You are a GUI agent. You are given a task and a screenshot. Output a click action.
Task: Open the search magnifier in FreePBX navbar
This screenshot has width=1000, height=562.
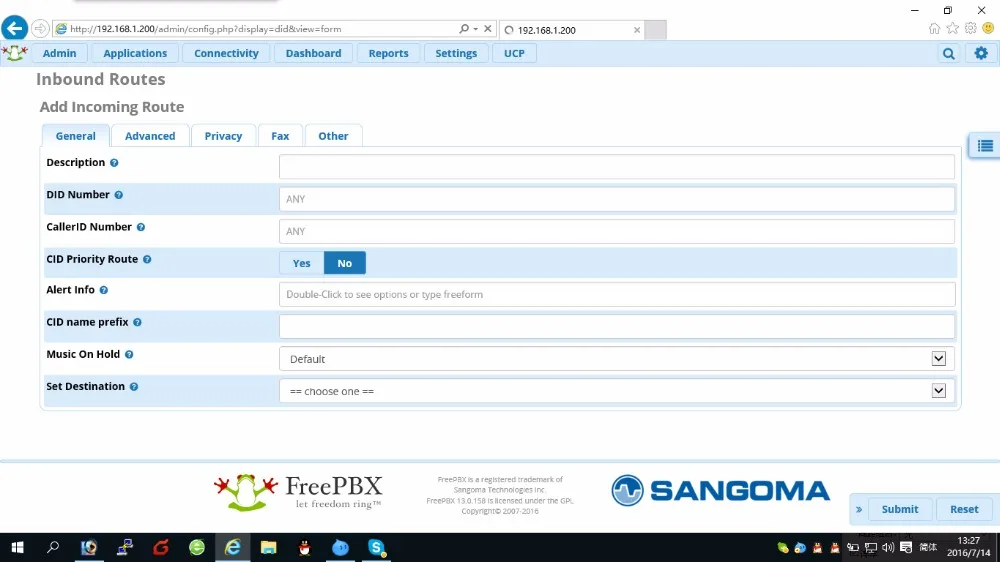click(x=948, y=54)
